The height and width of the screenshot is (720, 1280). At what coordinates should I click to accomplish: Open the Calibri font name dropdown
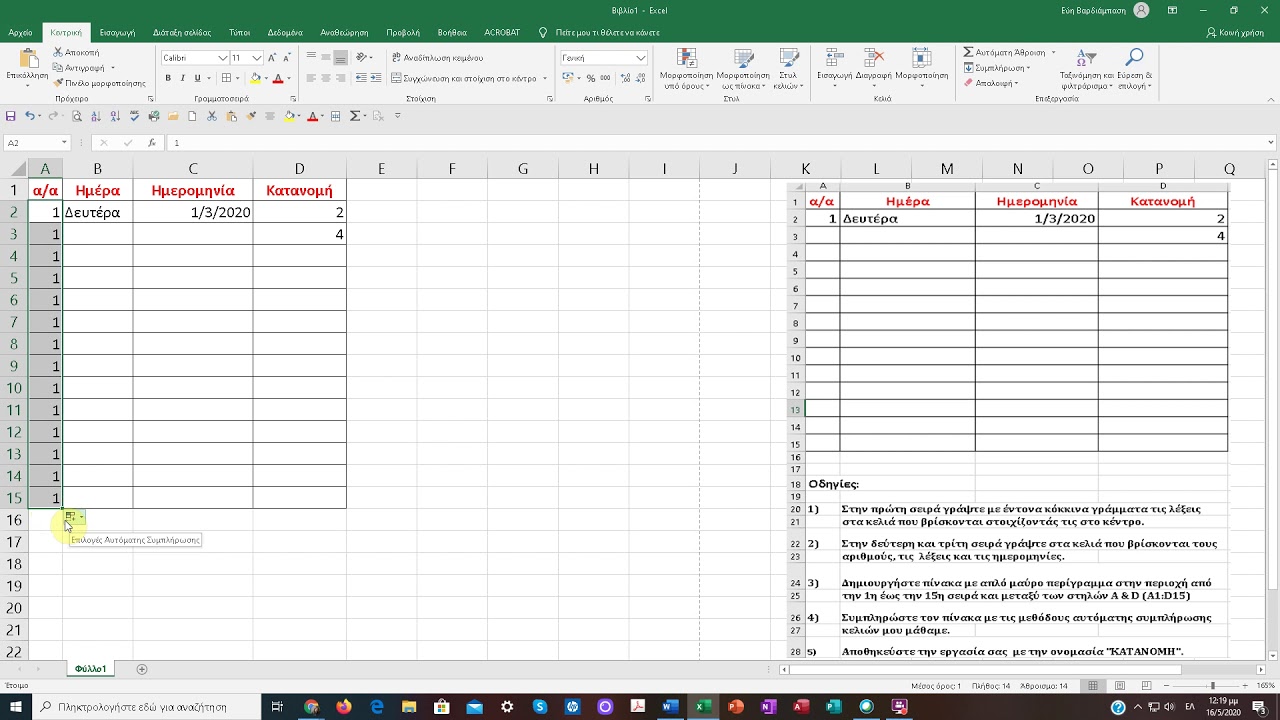pos(223,58)
